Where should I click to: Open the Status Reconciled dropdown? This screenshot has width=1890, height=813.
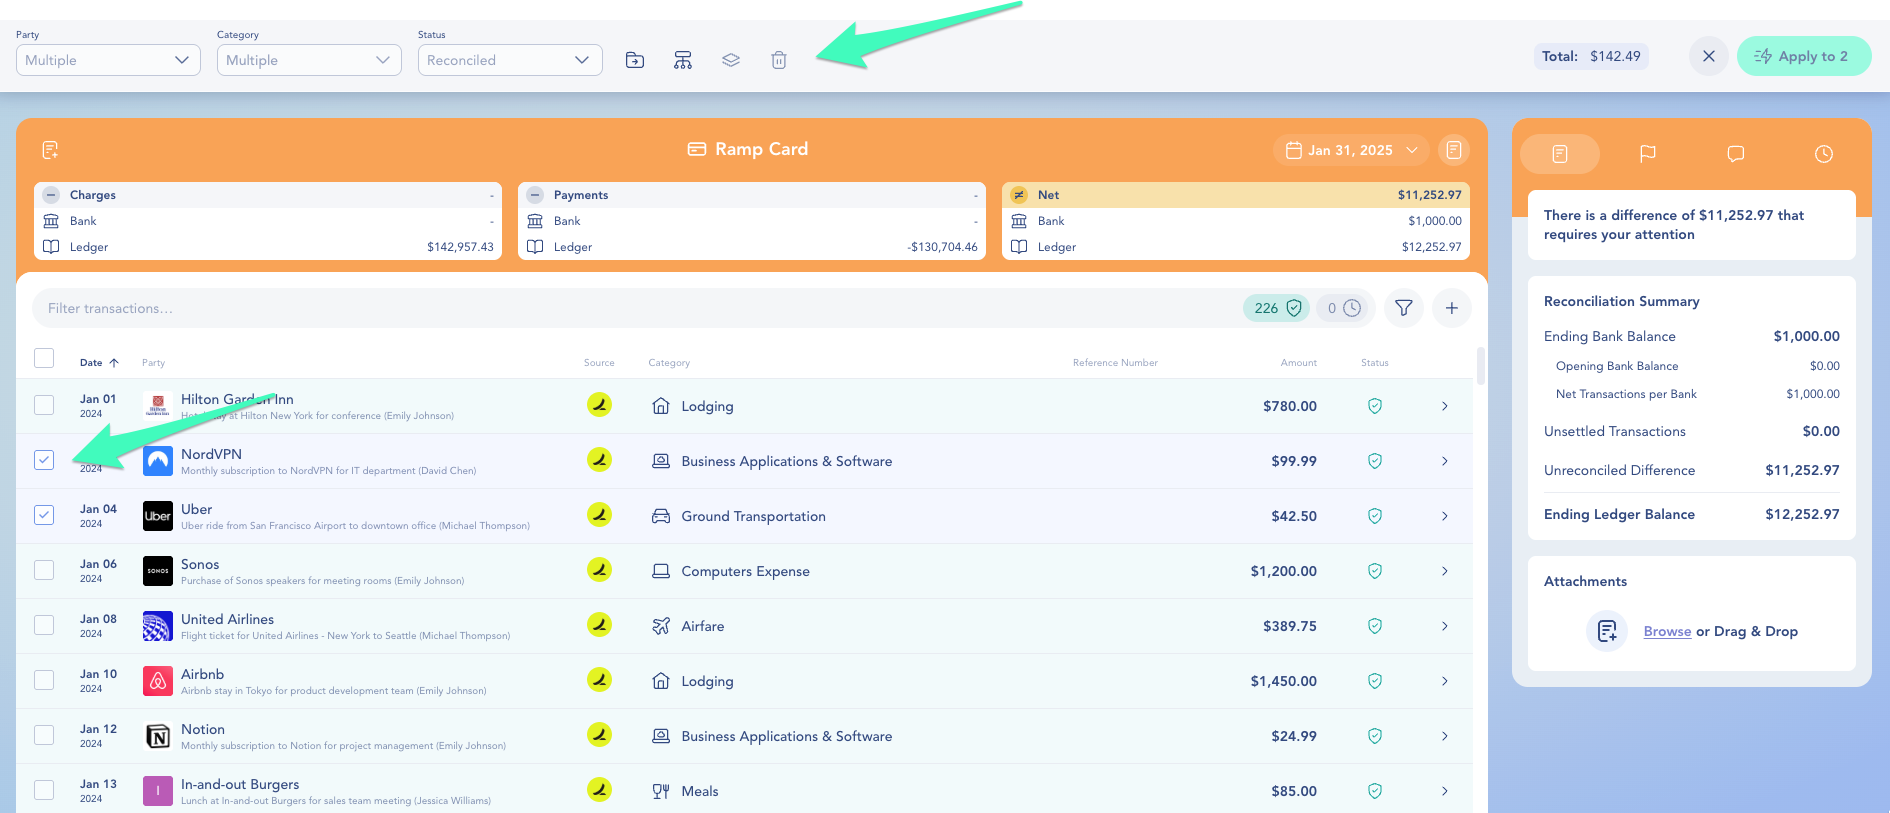[510, 60]
